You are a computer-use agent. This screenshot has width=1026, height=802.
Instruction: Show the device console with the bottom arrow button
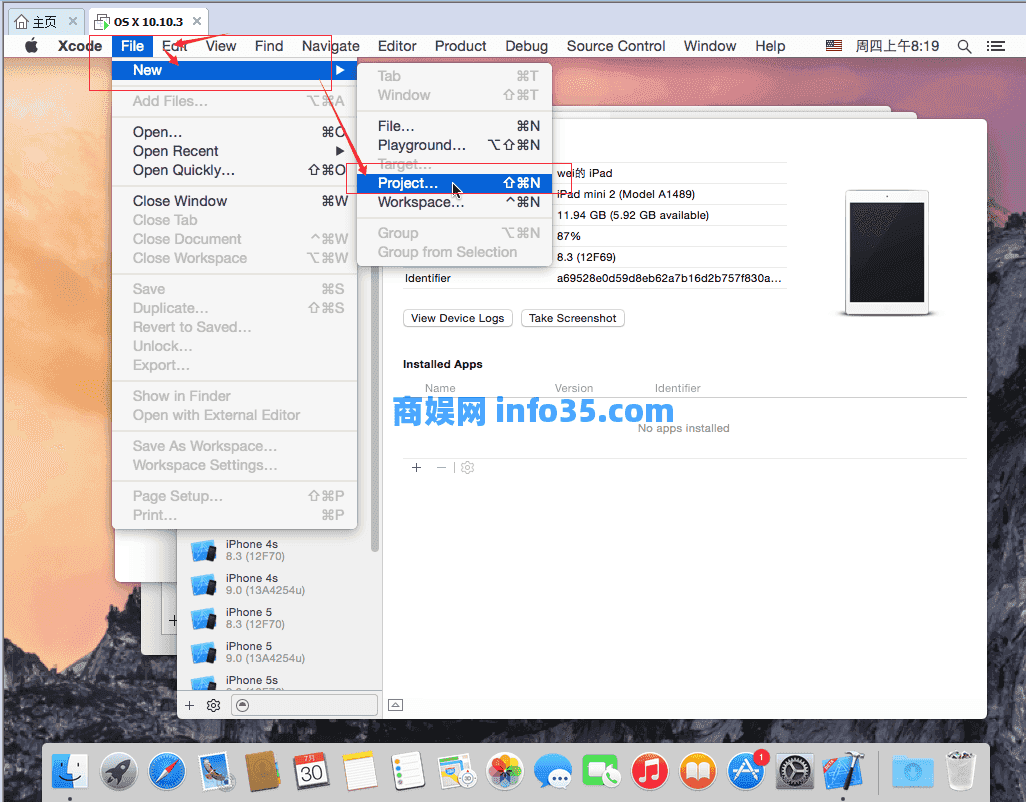point(395,705)
